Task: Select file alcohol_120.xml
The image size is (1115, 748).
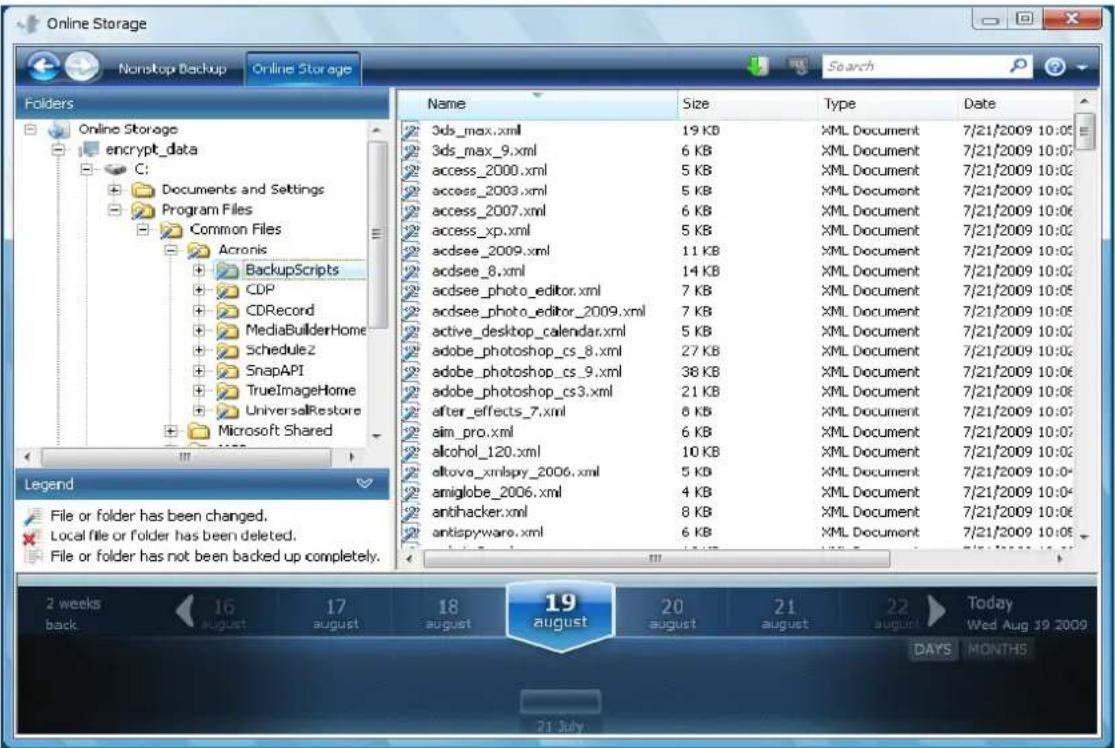Action: [486, 452]
